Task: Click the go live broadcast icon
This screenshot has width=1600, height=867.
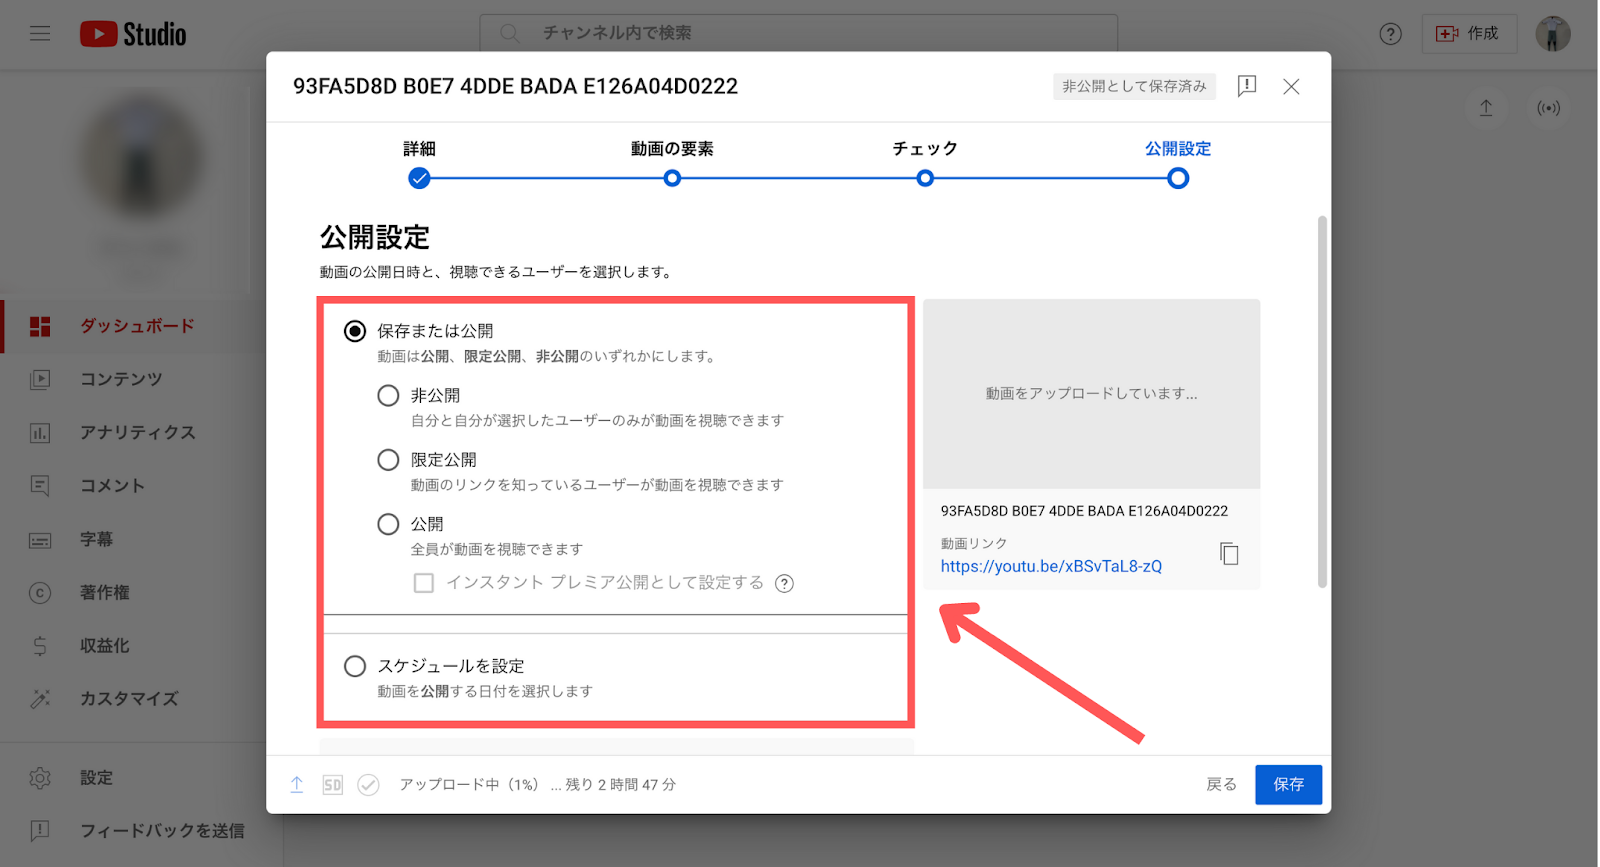Action: [1548, 108]
